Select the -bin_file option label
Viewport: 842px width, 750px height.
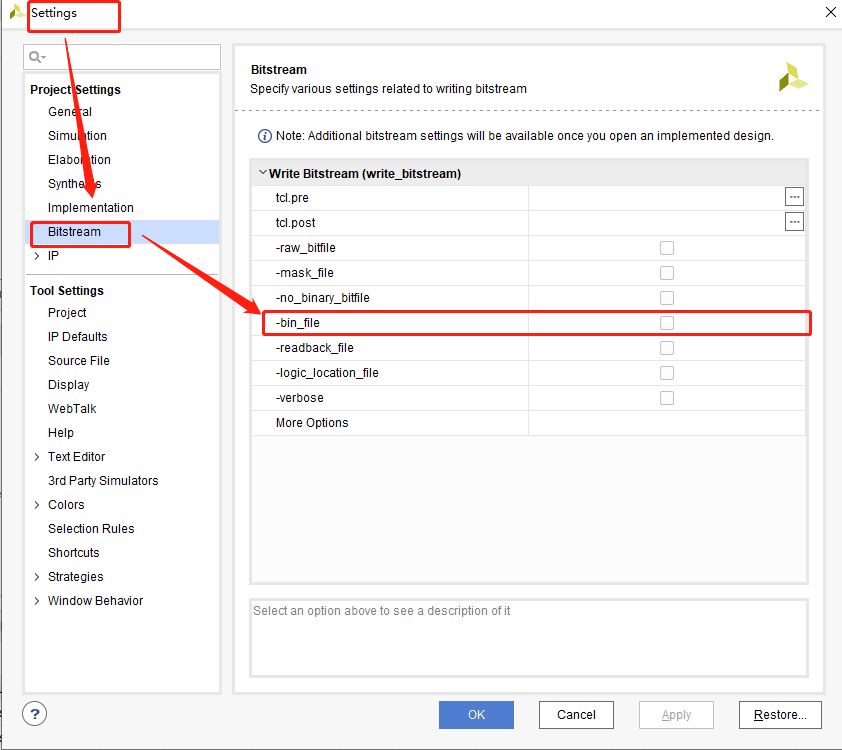coord(297,323)
